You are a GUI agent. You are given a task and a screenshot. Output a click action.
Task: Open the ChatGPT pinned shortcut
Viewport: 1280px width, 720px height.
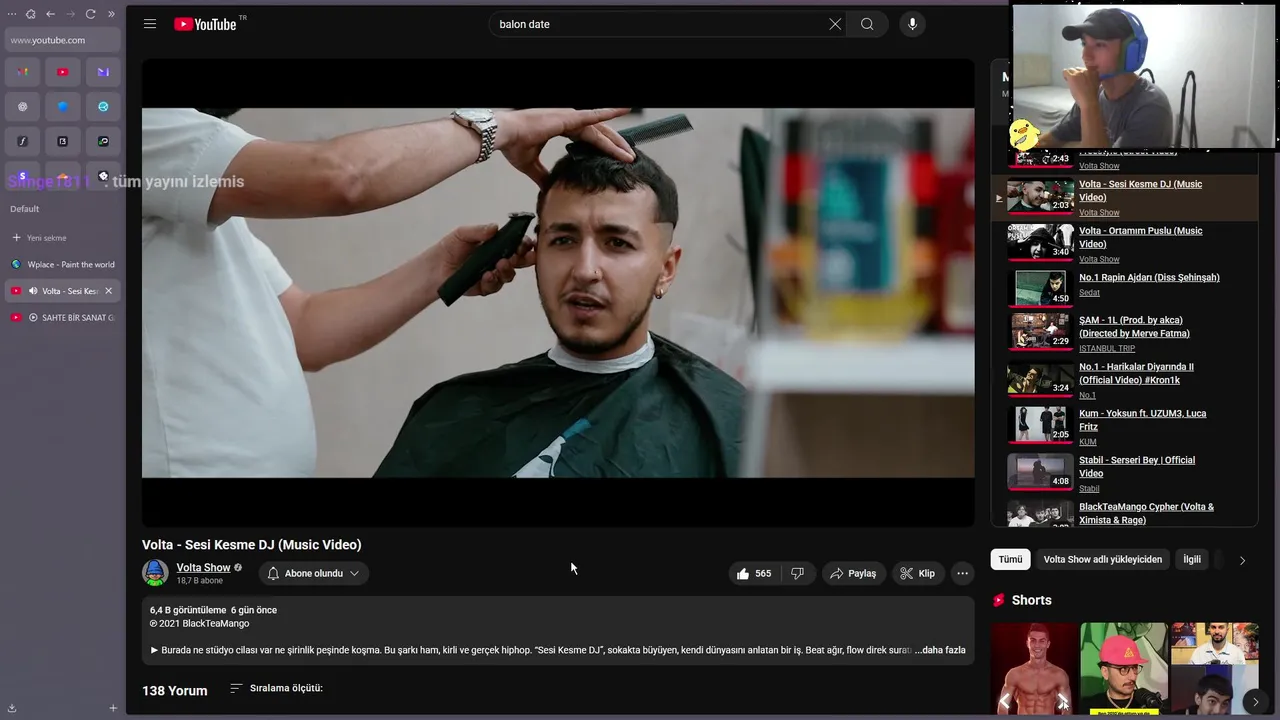[x=23, y=107]
